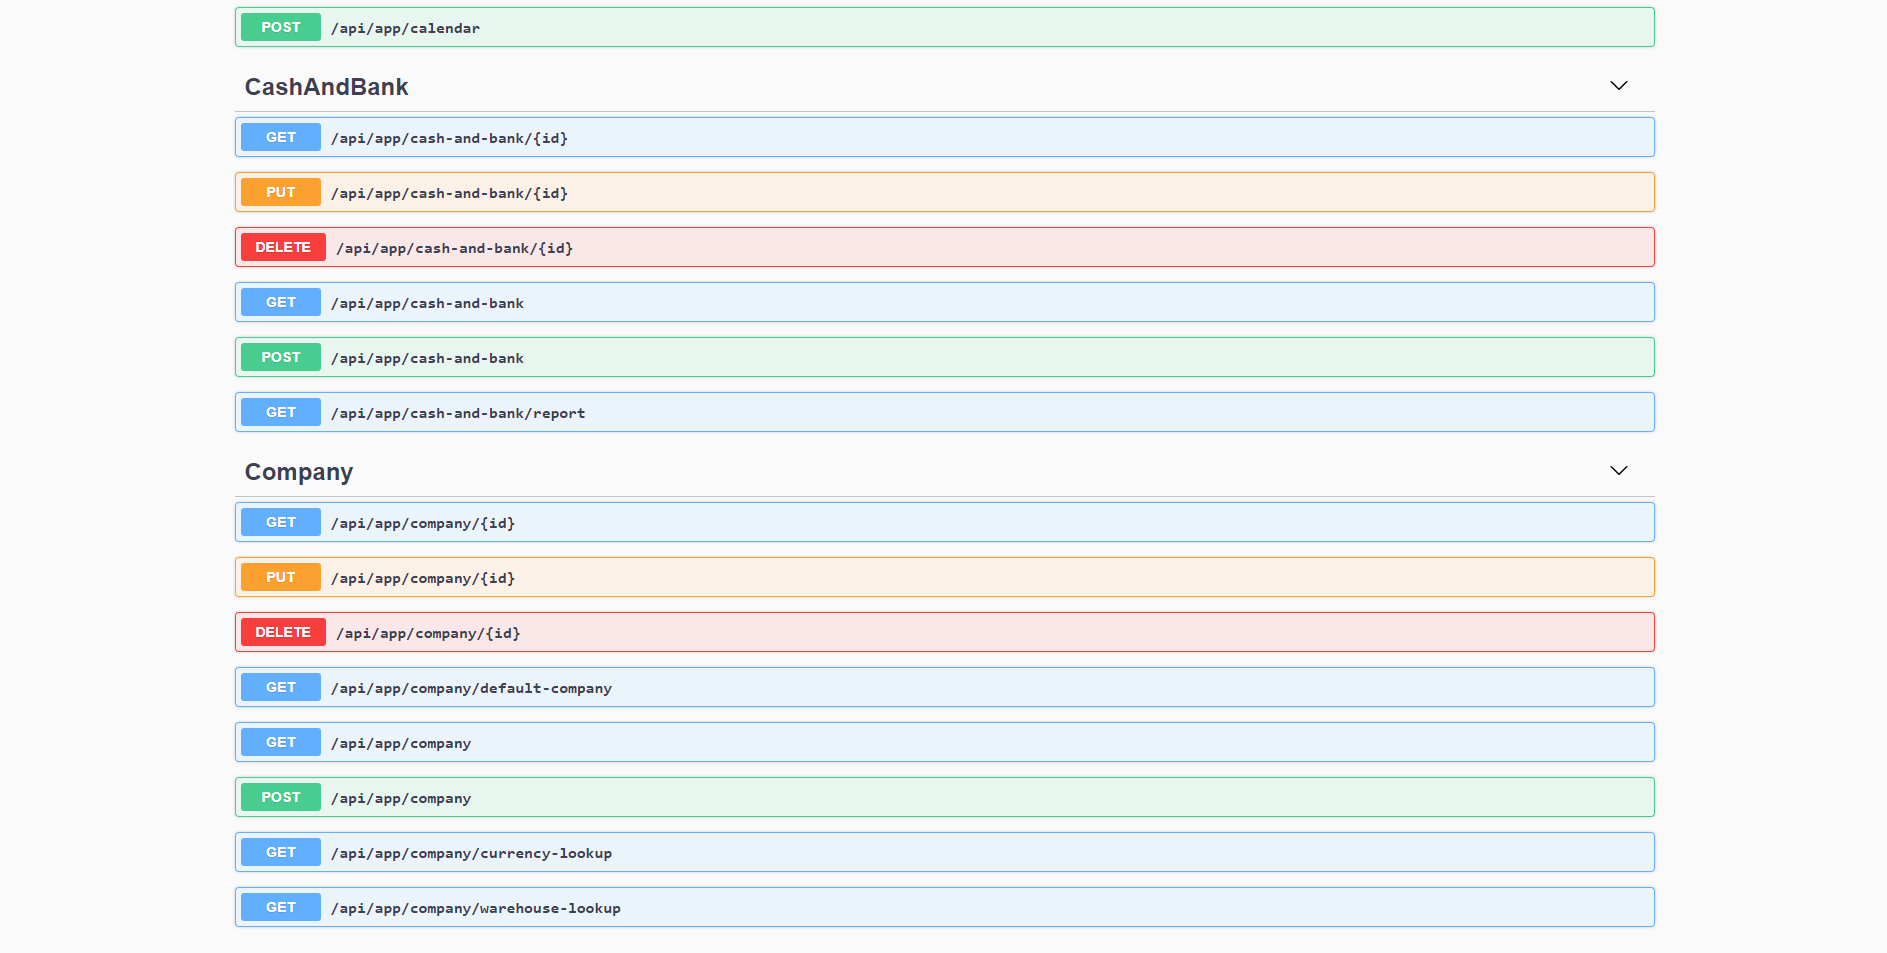Open GET cash-and-bank/{id} endpoint
Screen dimensions: 1887x953
click(449, 138)
